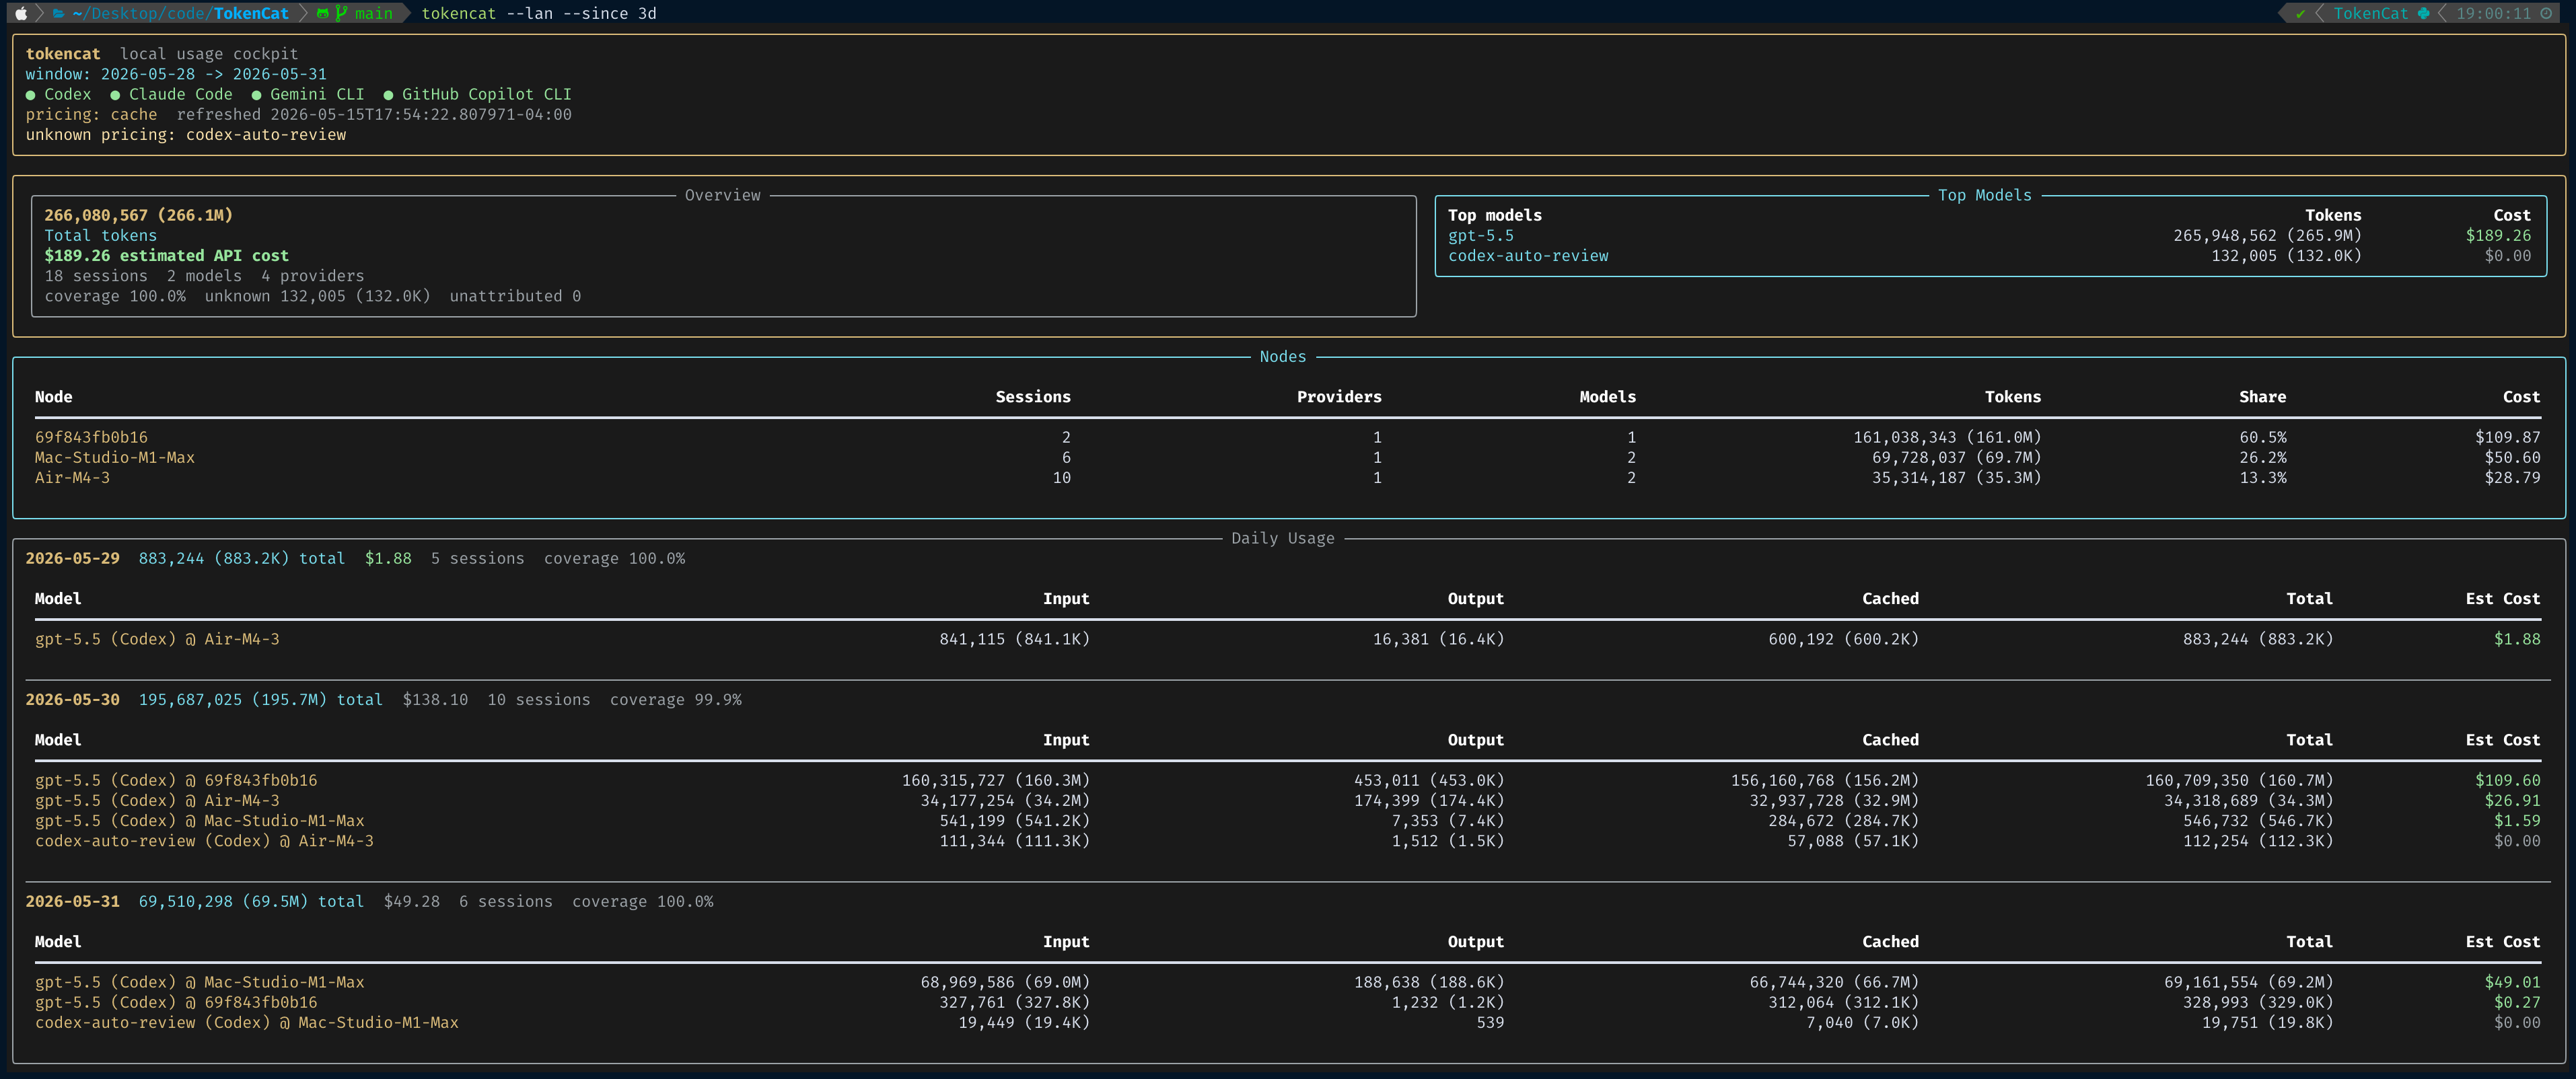Click 'window: 2026-05-28 -> 2026-05-31' line
This screenshot has height=1079, width=2576.
coord(176,74)
